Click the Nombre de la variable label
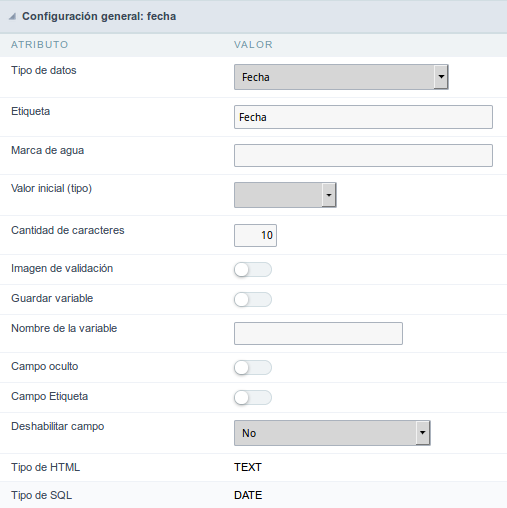Image resolution: width=507 pixels, height=508 pixels. pos(64,328)
